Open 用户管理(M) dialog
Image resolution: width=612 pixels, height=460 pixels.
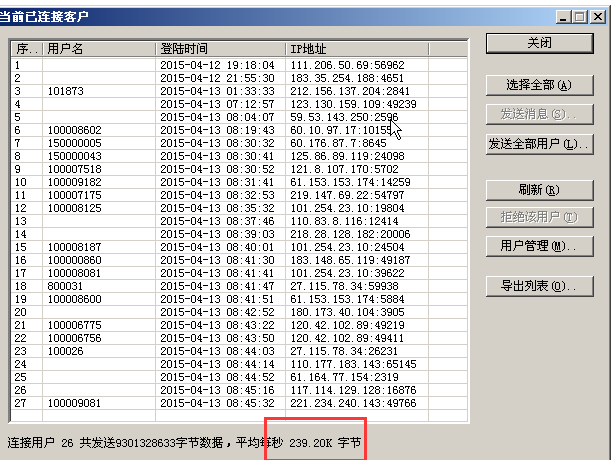point(539,246)
